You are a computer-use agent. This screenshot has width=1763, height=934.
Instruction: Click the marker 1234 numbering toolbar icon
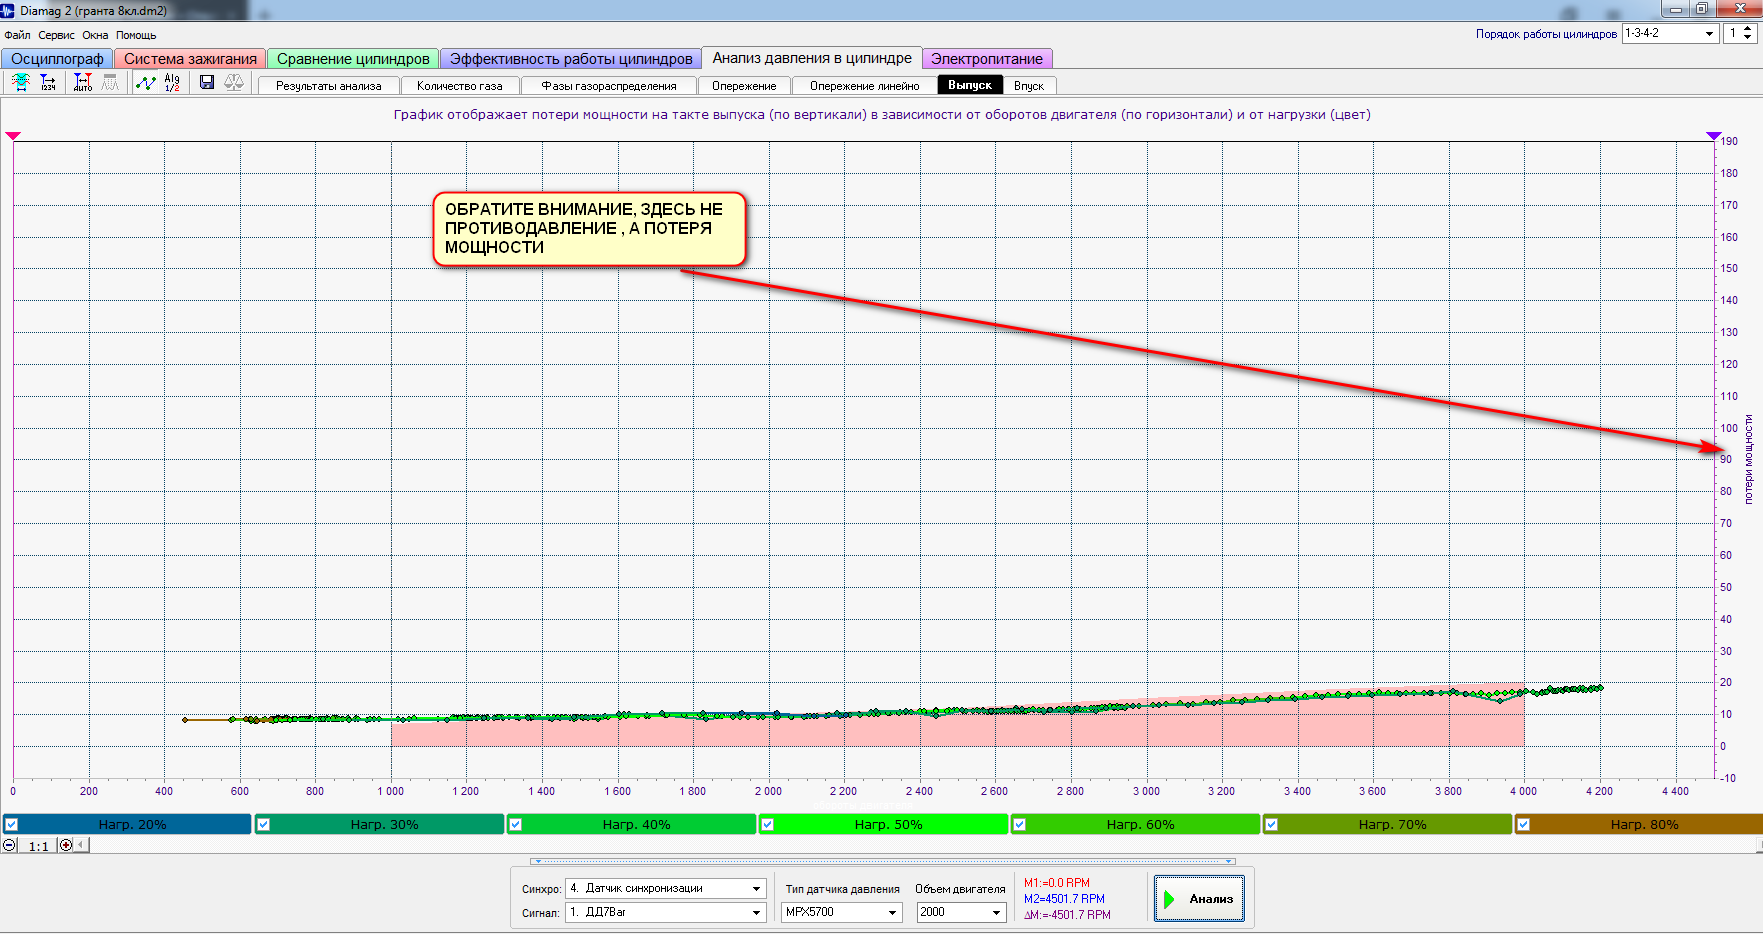pyautogui.click(x=47, y=83)
